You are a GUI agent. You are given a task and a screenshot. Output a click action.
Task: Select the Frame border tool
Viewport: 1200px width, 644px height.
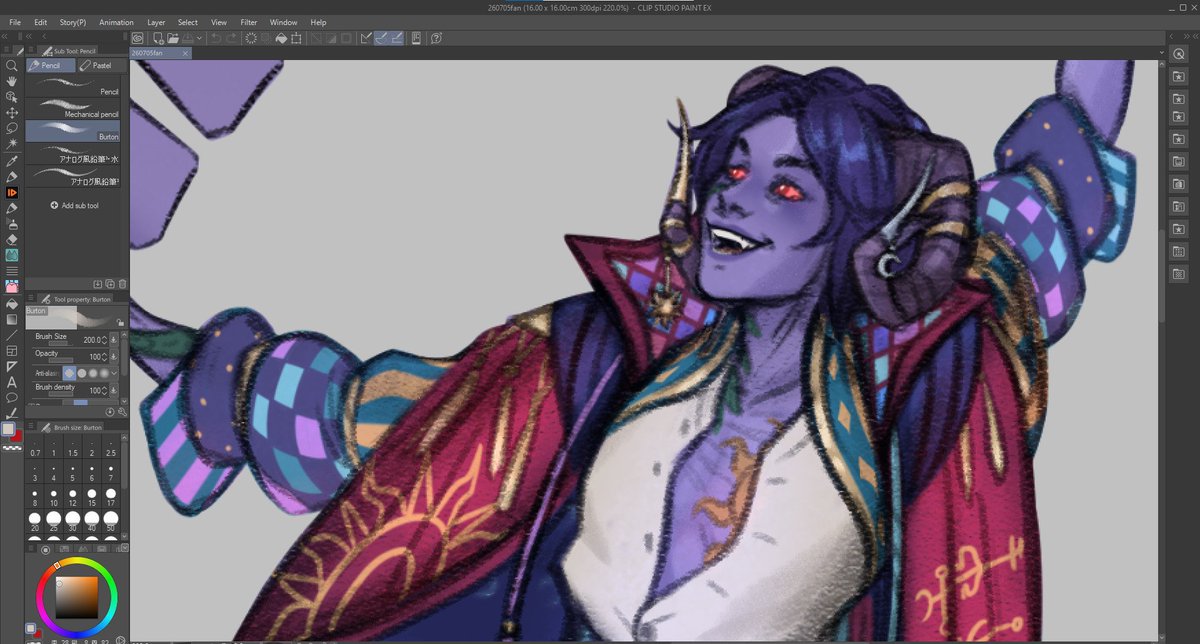12,351
